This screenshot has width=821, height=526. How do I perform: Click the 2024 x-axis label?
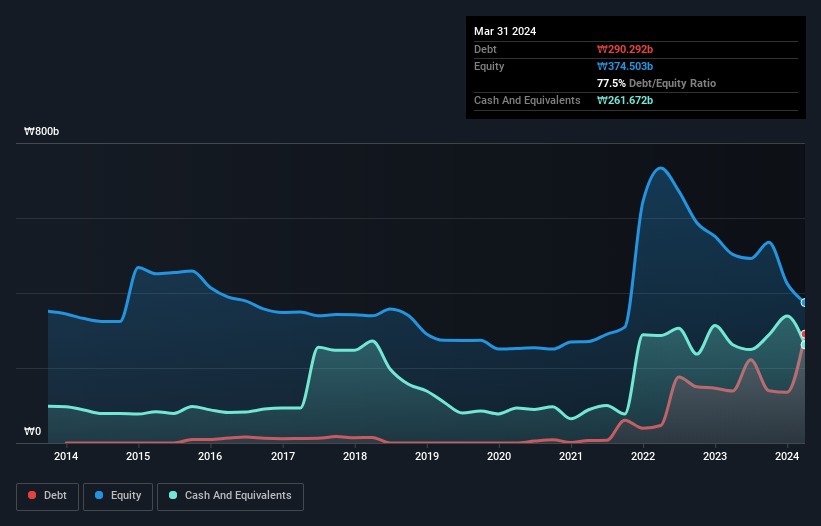[x=787, y=456]
